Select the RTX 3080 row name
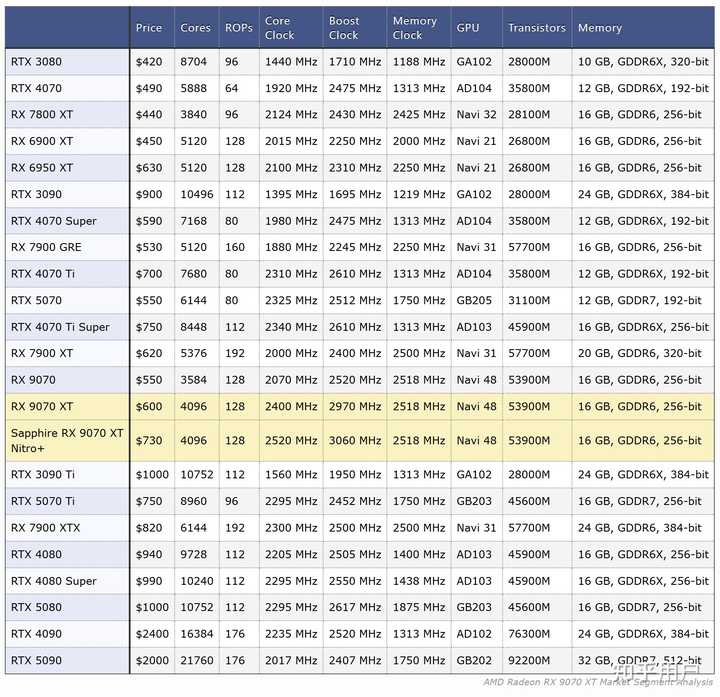 [x=36, y=62]
